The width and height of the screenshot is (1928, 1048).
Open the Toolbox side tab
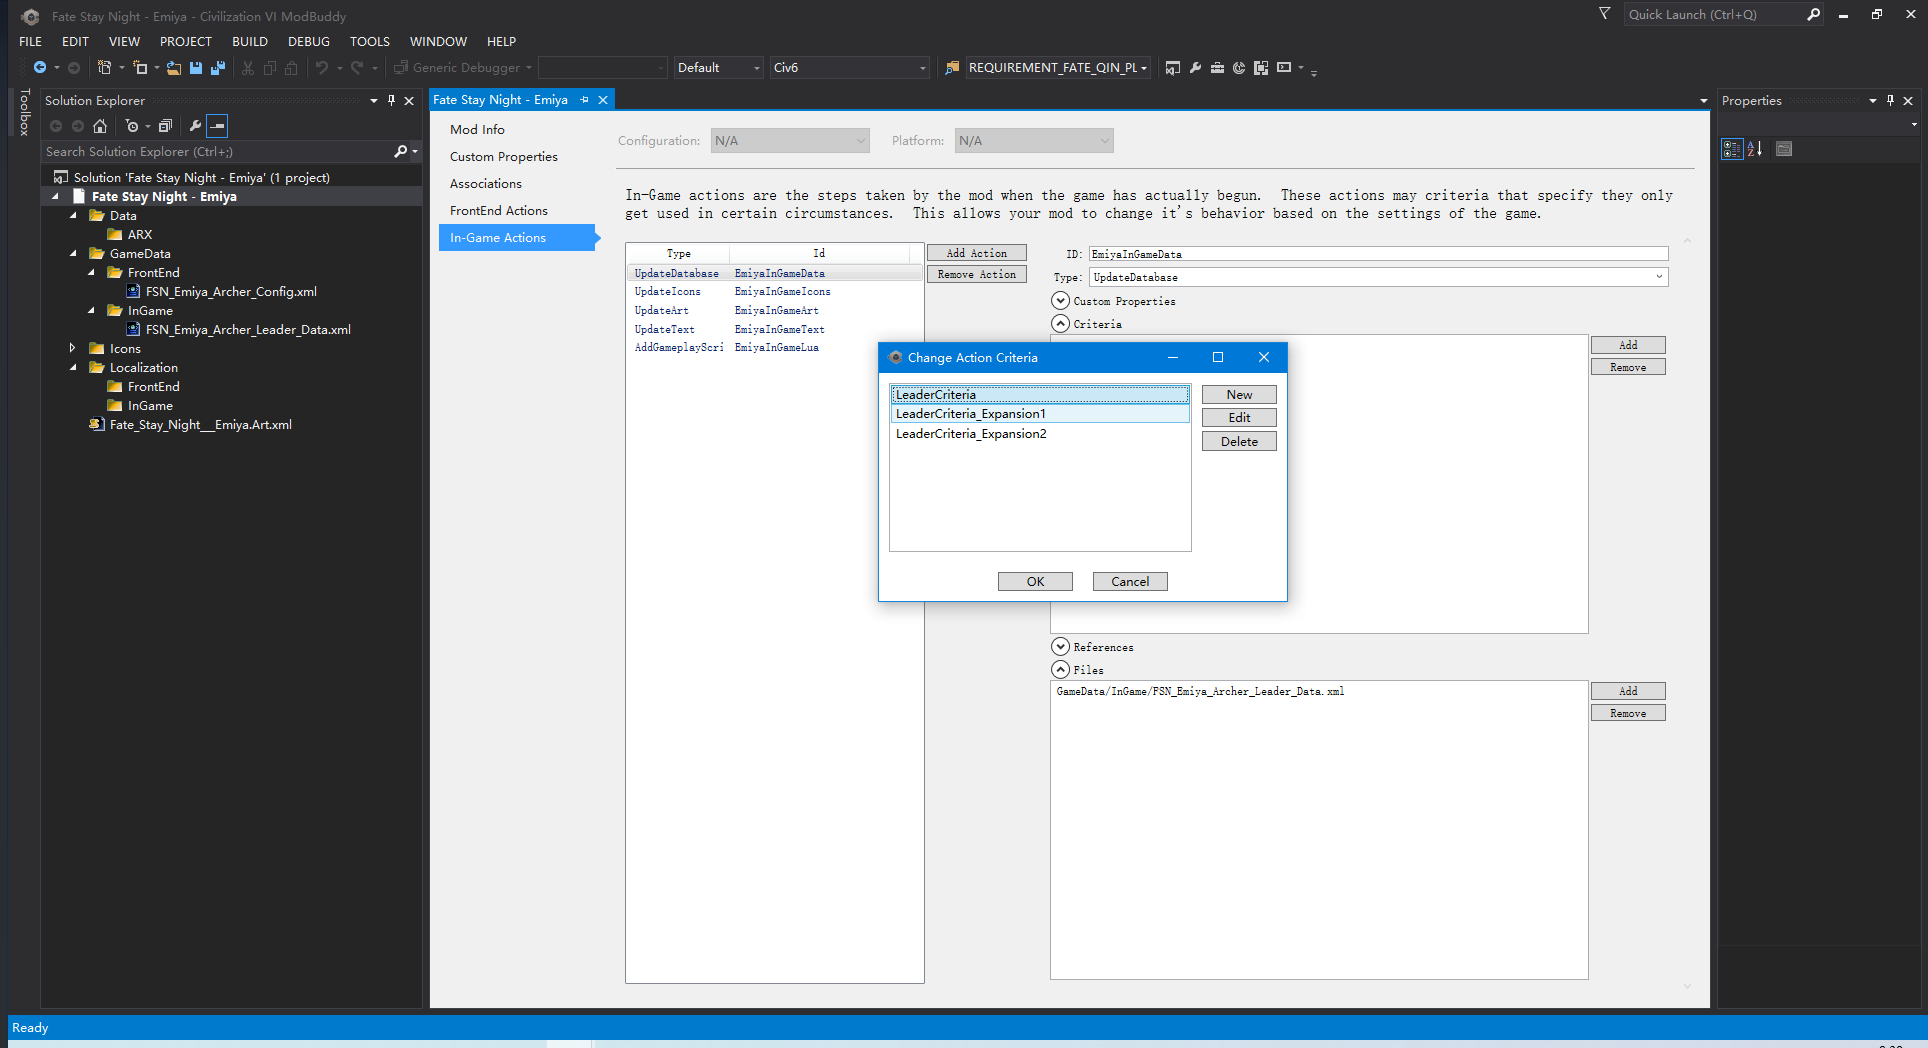click(24, 113)
